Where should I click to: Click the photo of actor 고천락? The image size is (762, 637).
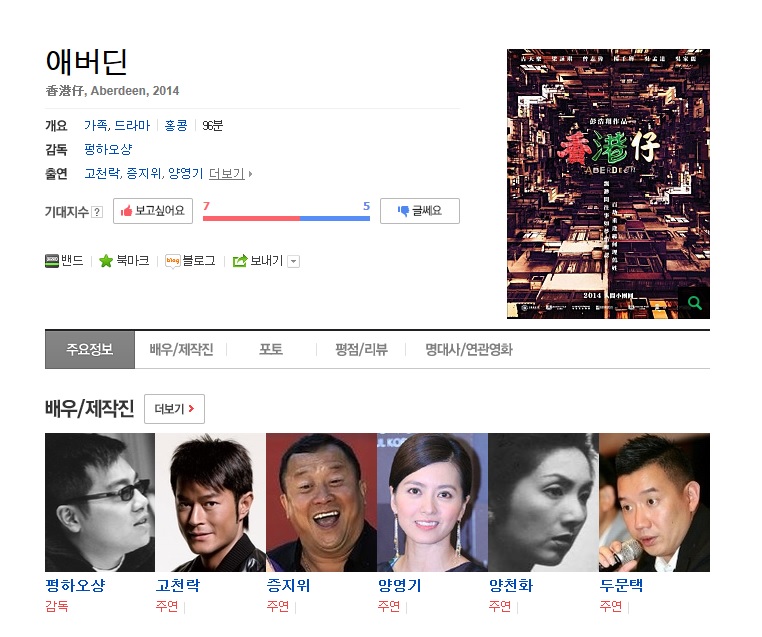pos(210,502)
